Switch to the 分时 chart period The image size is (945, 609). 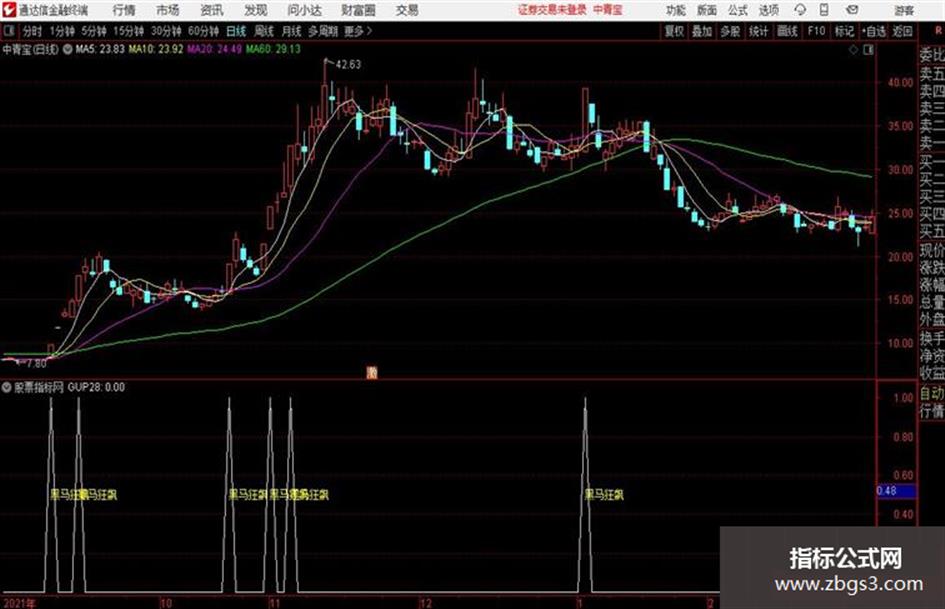click(33, 31)
